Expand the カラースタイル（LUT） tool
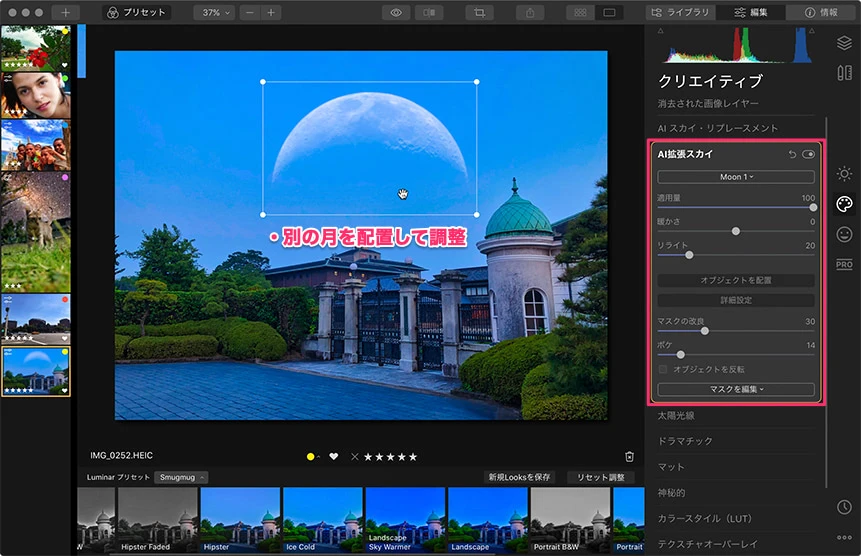The width and height of the screenshot is (861, 556). [705, 519]
